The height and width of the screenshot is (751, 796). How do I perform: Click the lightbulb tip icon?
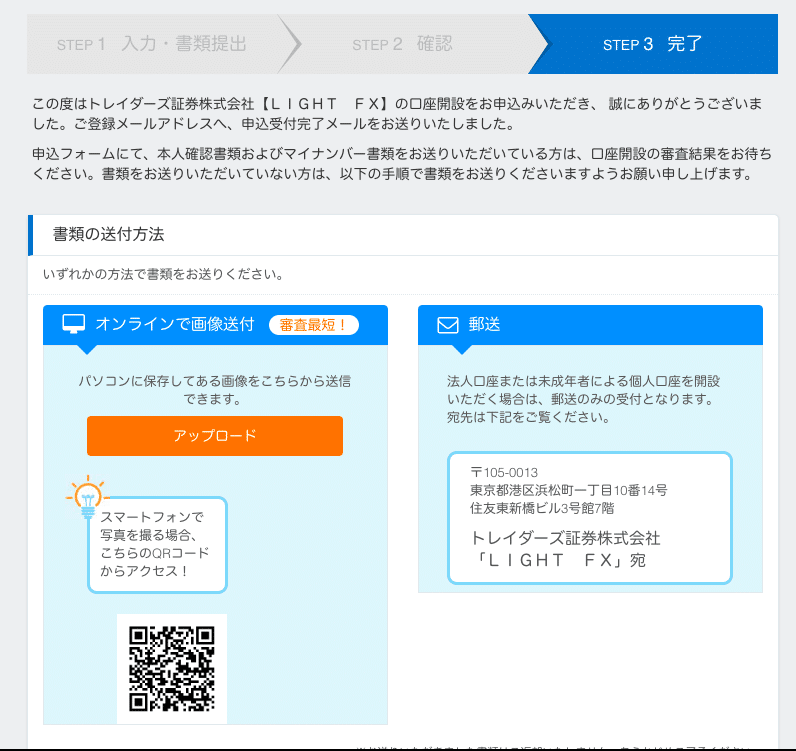87,497
